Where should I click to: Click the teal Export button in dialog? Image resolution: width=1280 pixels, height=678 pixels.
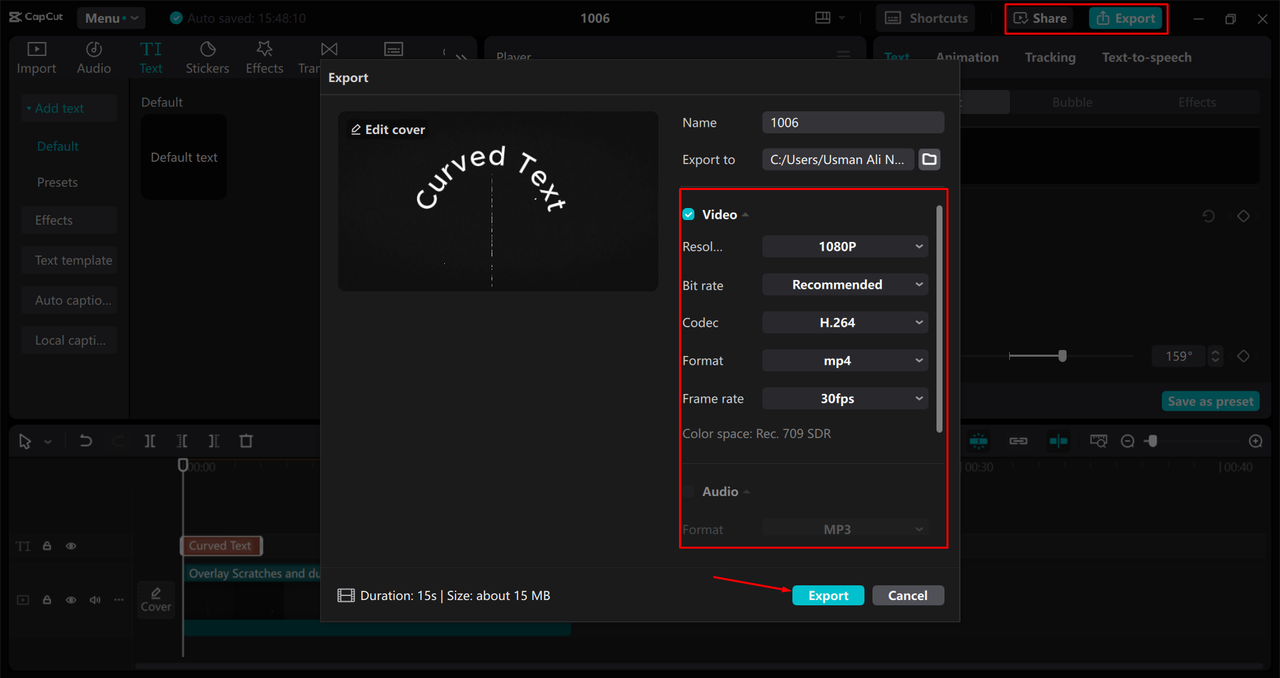(828, 595)
